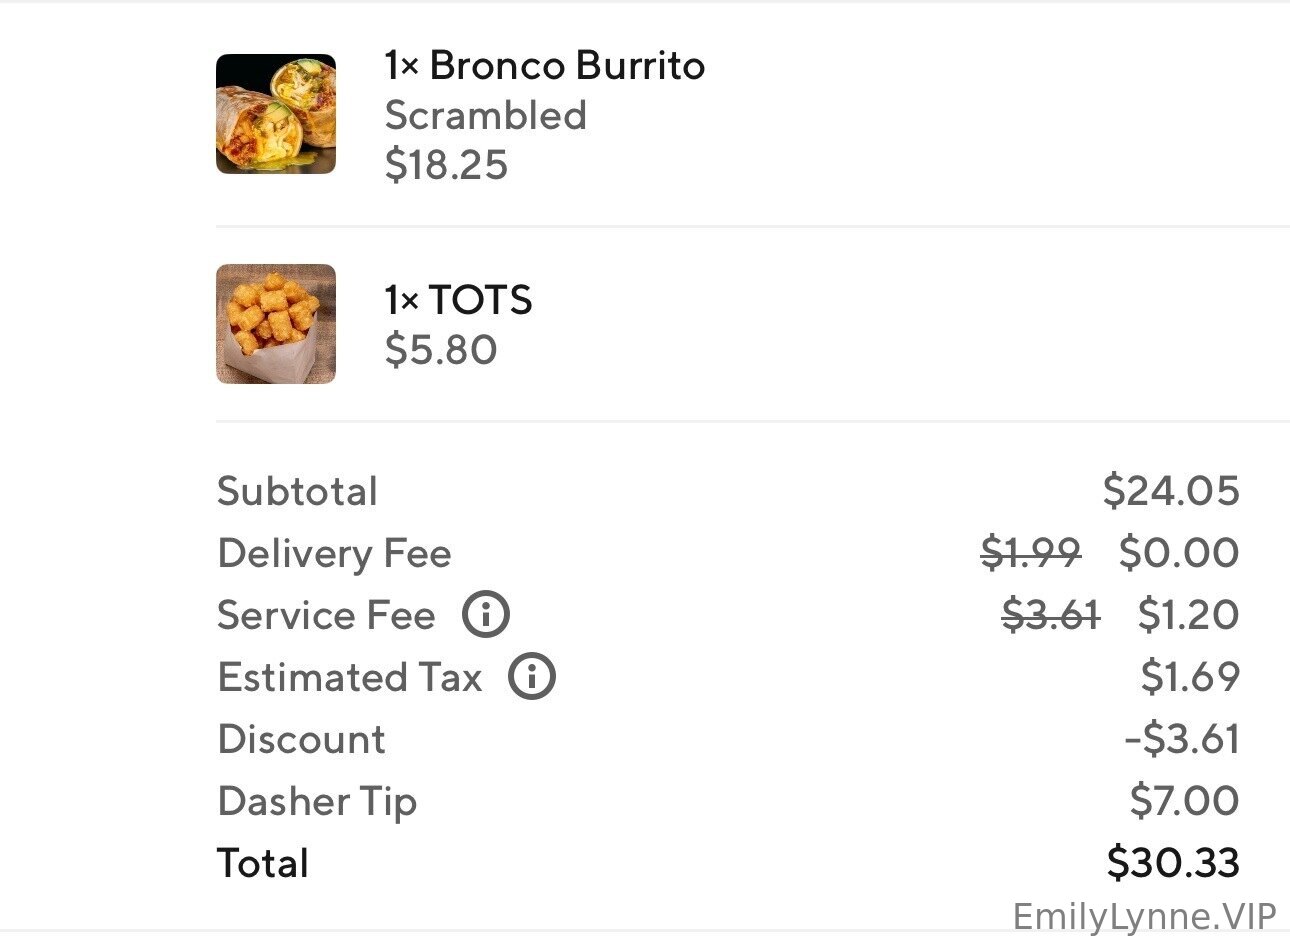Open the Estimated Tax info icon
The height and width of the screenshot is (951, 1290).
pos(532,677)
